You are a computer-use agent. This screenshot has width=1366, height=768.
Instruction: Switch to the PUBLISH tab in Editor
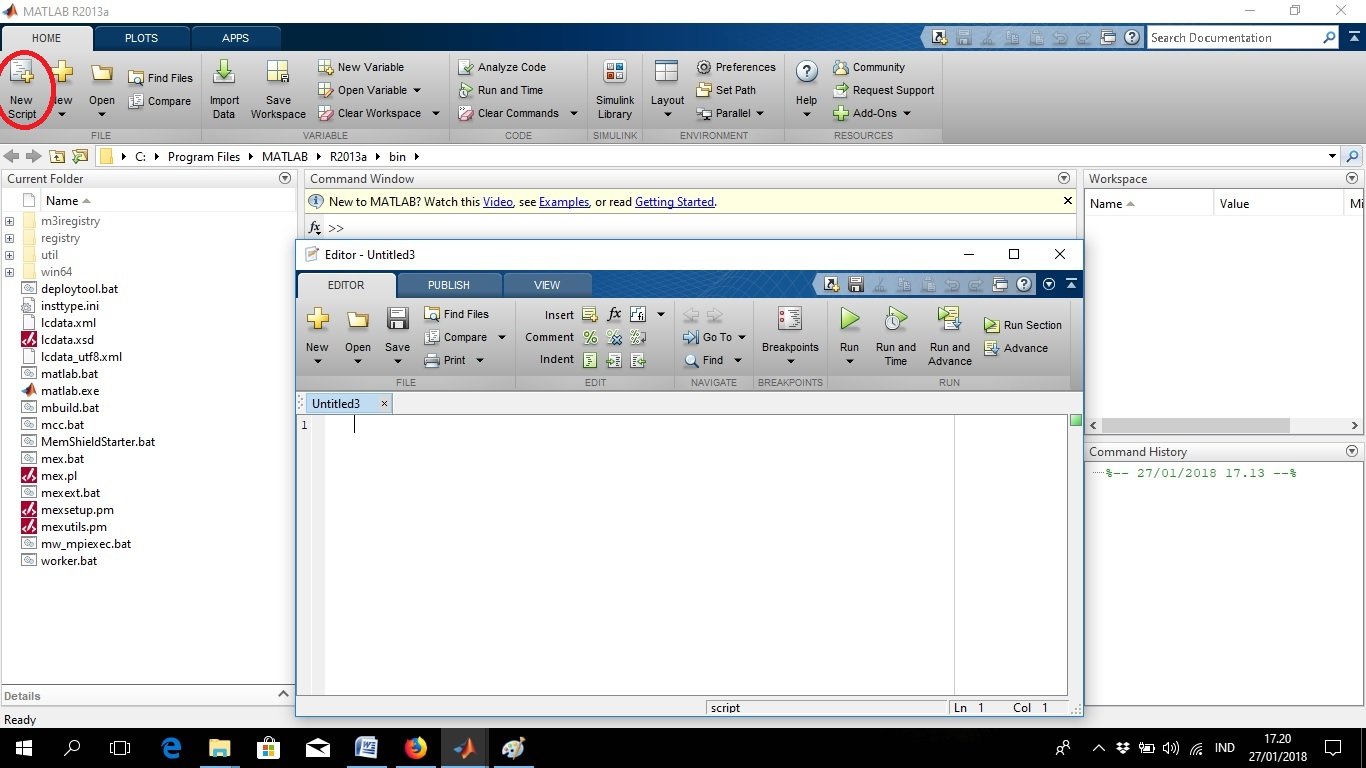448,285
